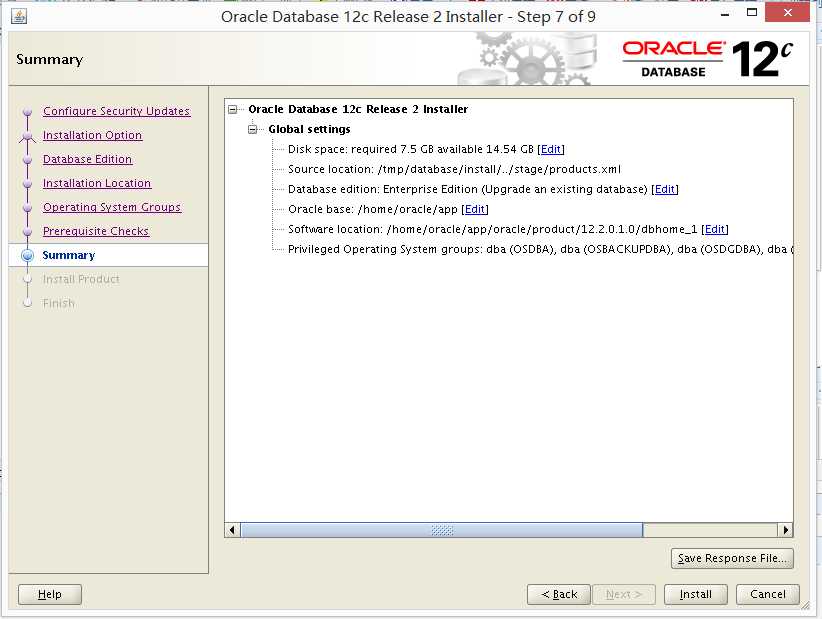
Task: Go to Installation Location step
Action: (x=97, y=183)
